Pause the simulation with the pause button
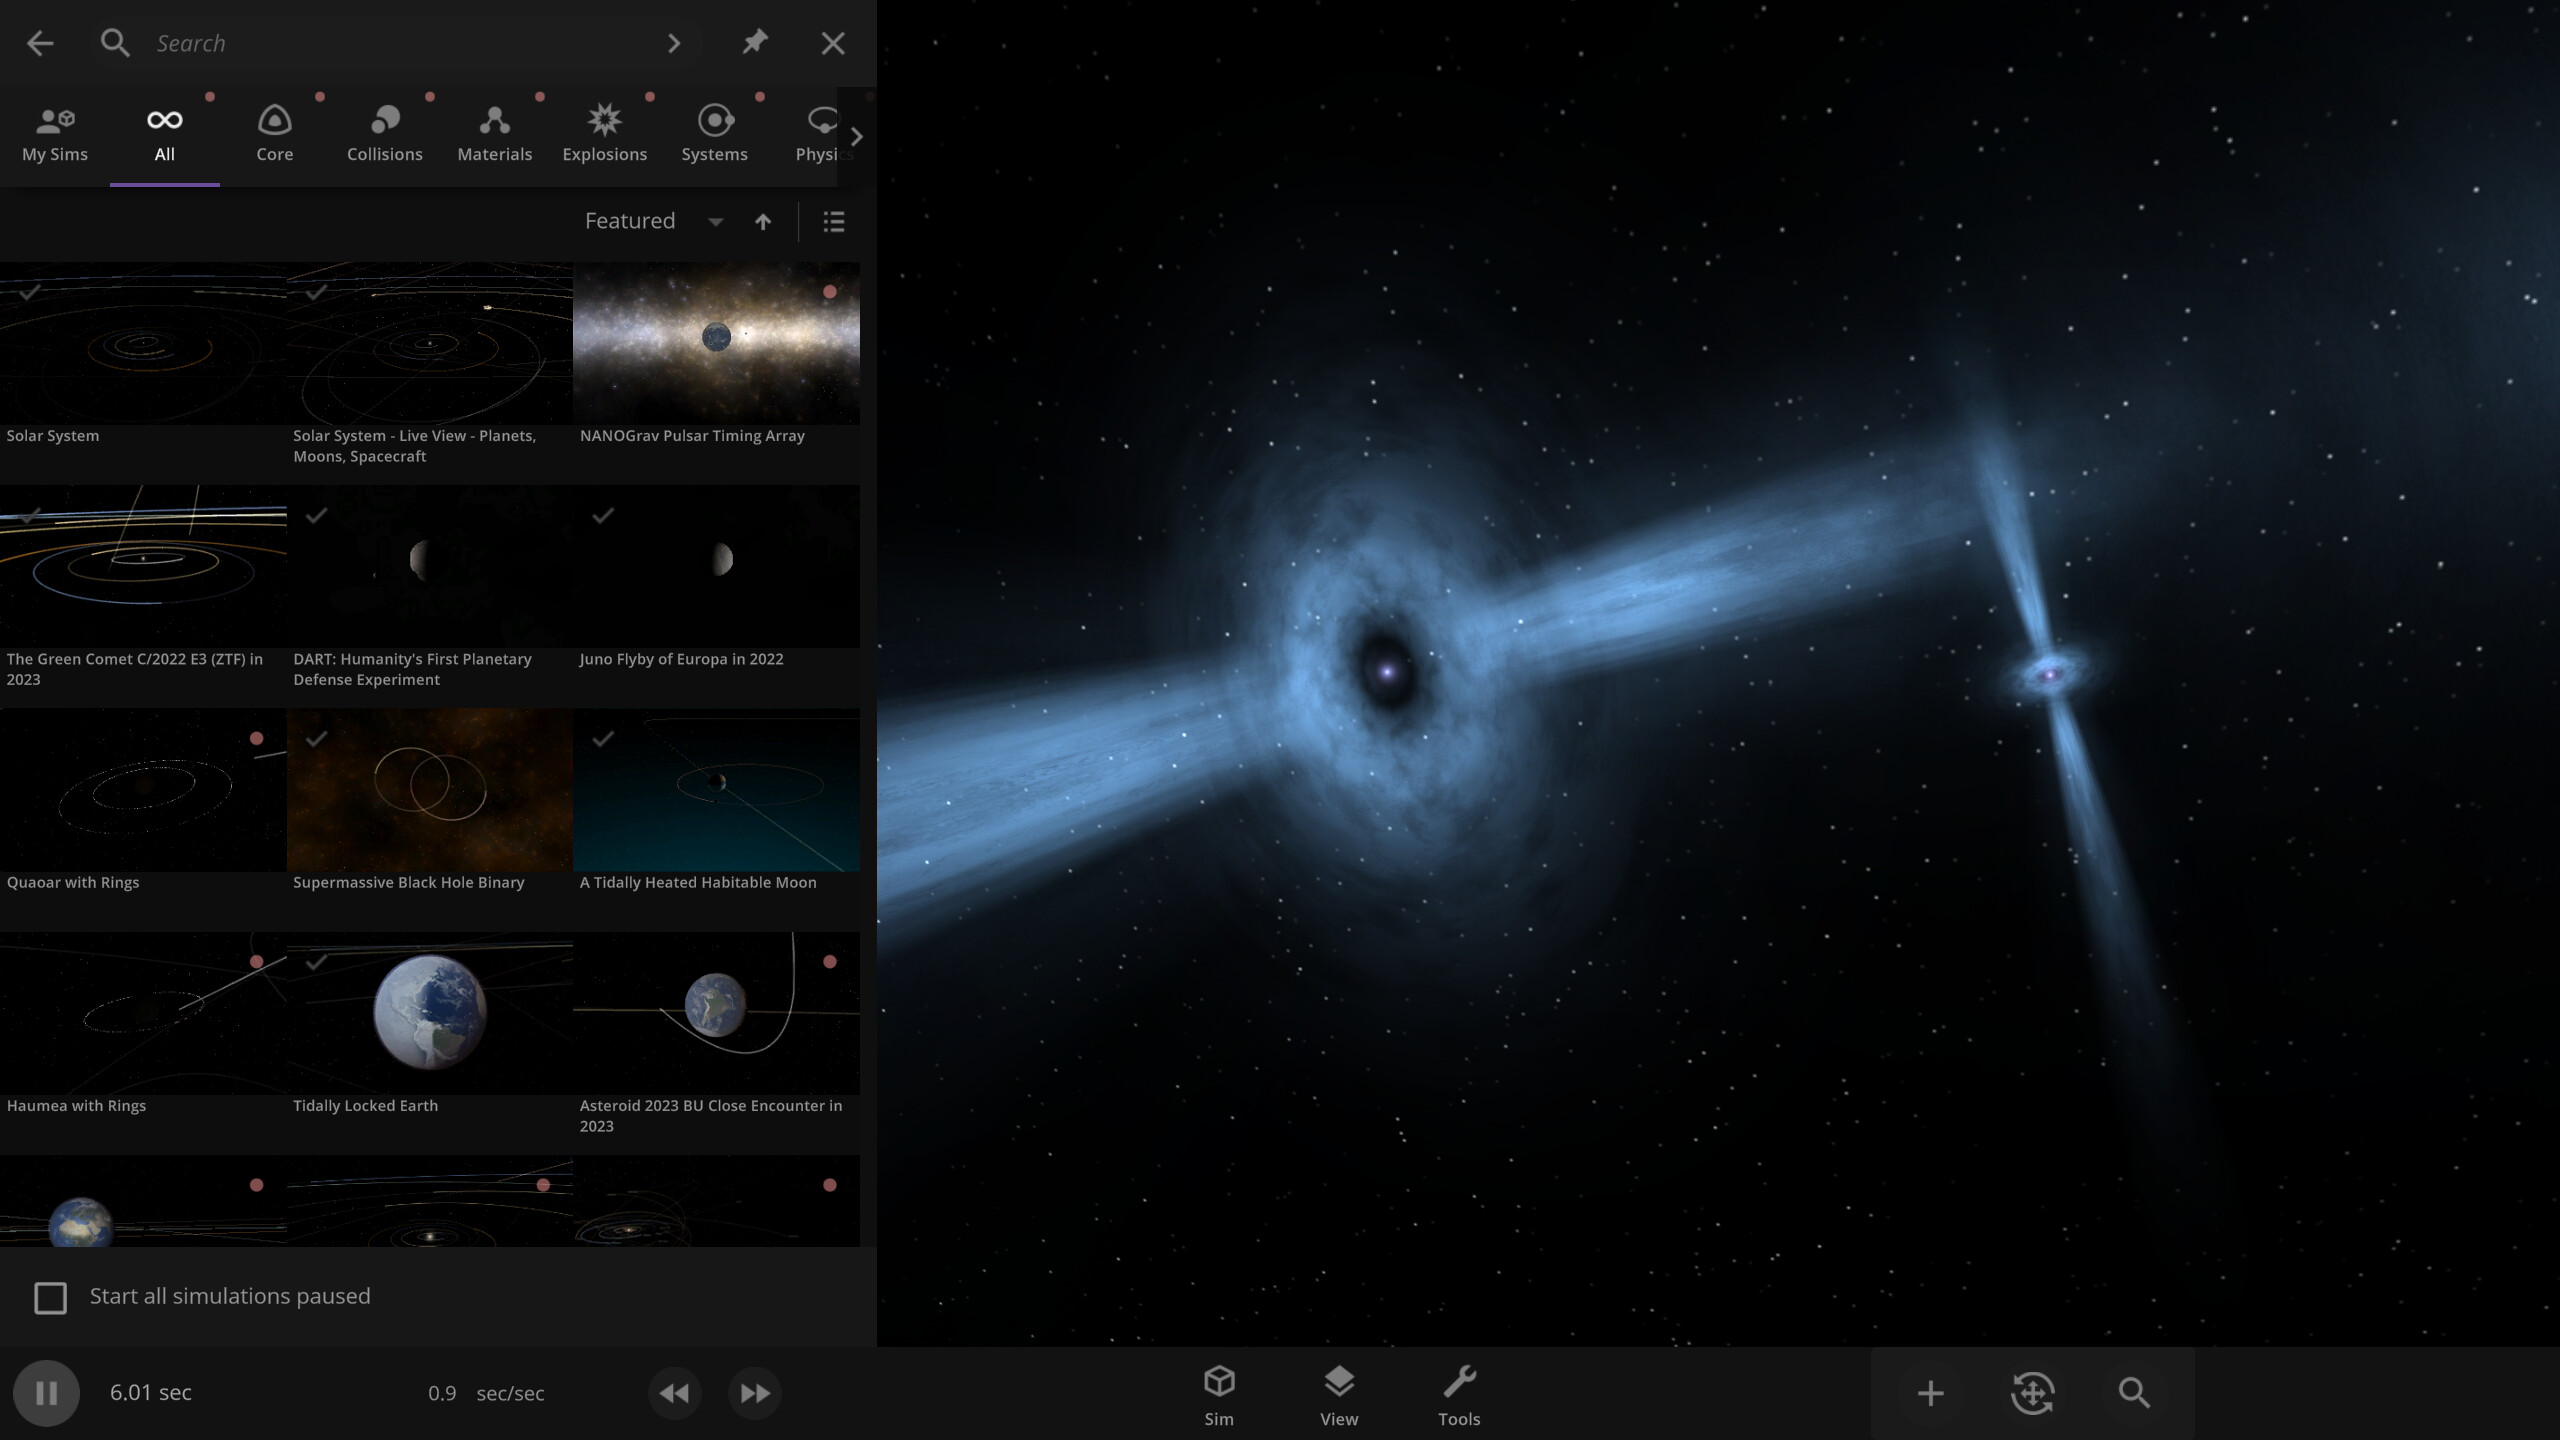This screenshot has height=1440, width=2560. [47, 1392]
